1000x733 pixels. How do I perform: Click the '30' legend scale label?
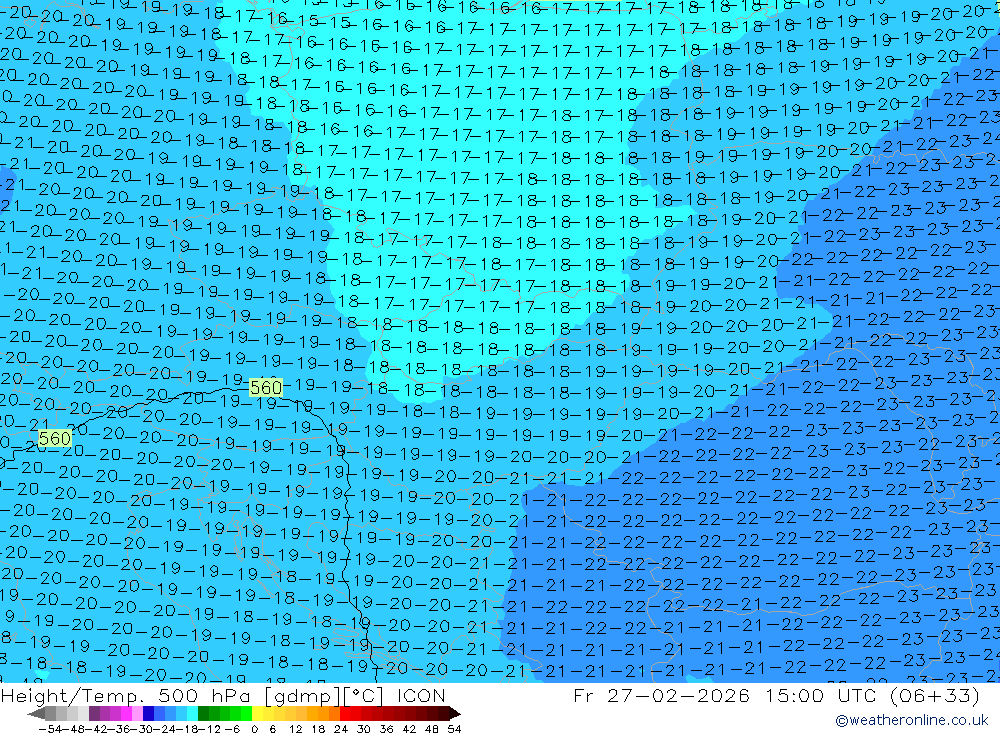click(x=364, y=729)
